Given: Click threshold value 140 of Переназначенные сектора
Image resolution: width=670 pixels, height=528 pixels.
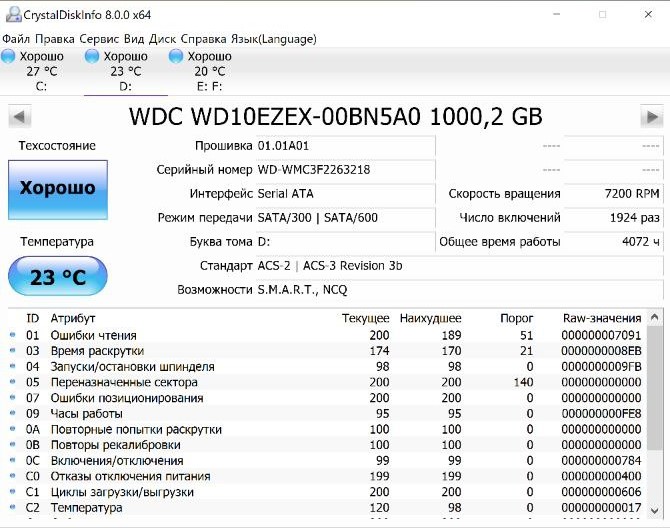Looking at the screenshot, I should pyautogui.click(x=523, y=382).
